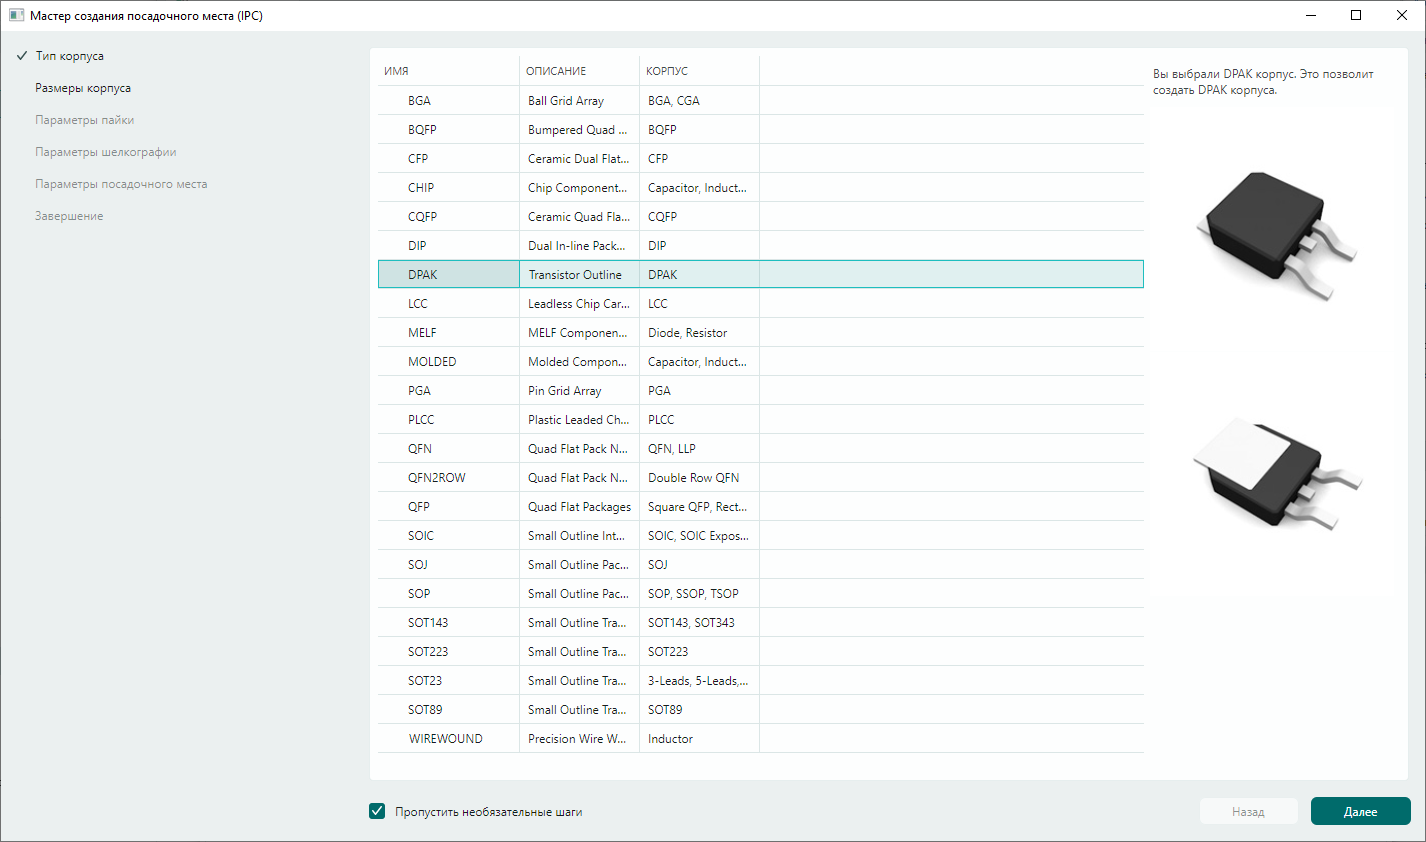Open the 'Размеры корпуса' wizard step
This screenshot has width=1426, height=842.
tap(83, 88)
